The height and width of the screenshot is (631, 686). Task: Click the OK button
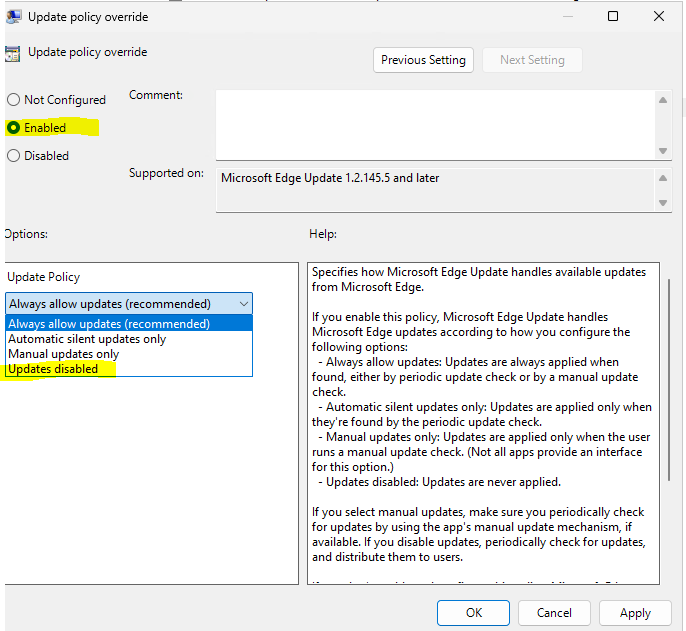(x=473, y=613)
